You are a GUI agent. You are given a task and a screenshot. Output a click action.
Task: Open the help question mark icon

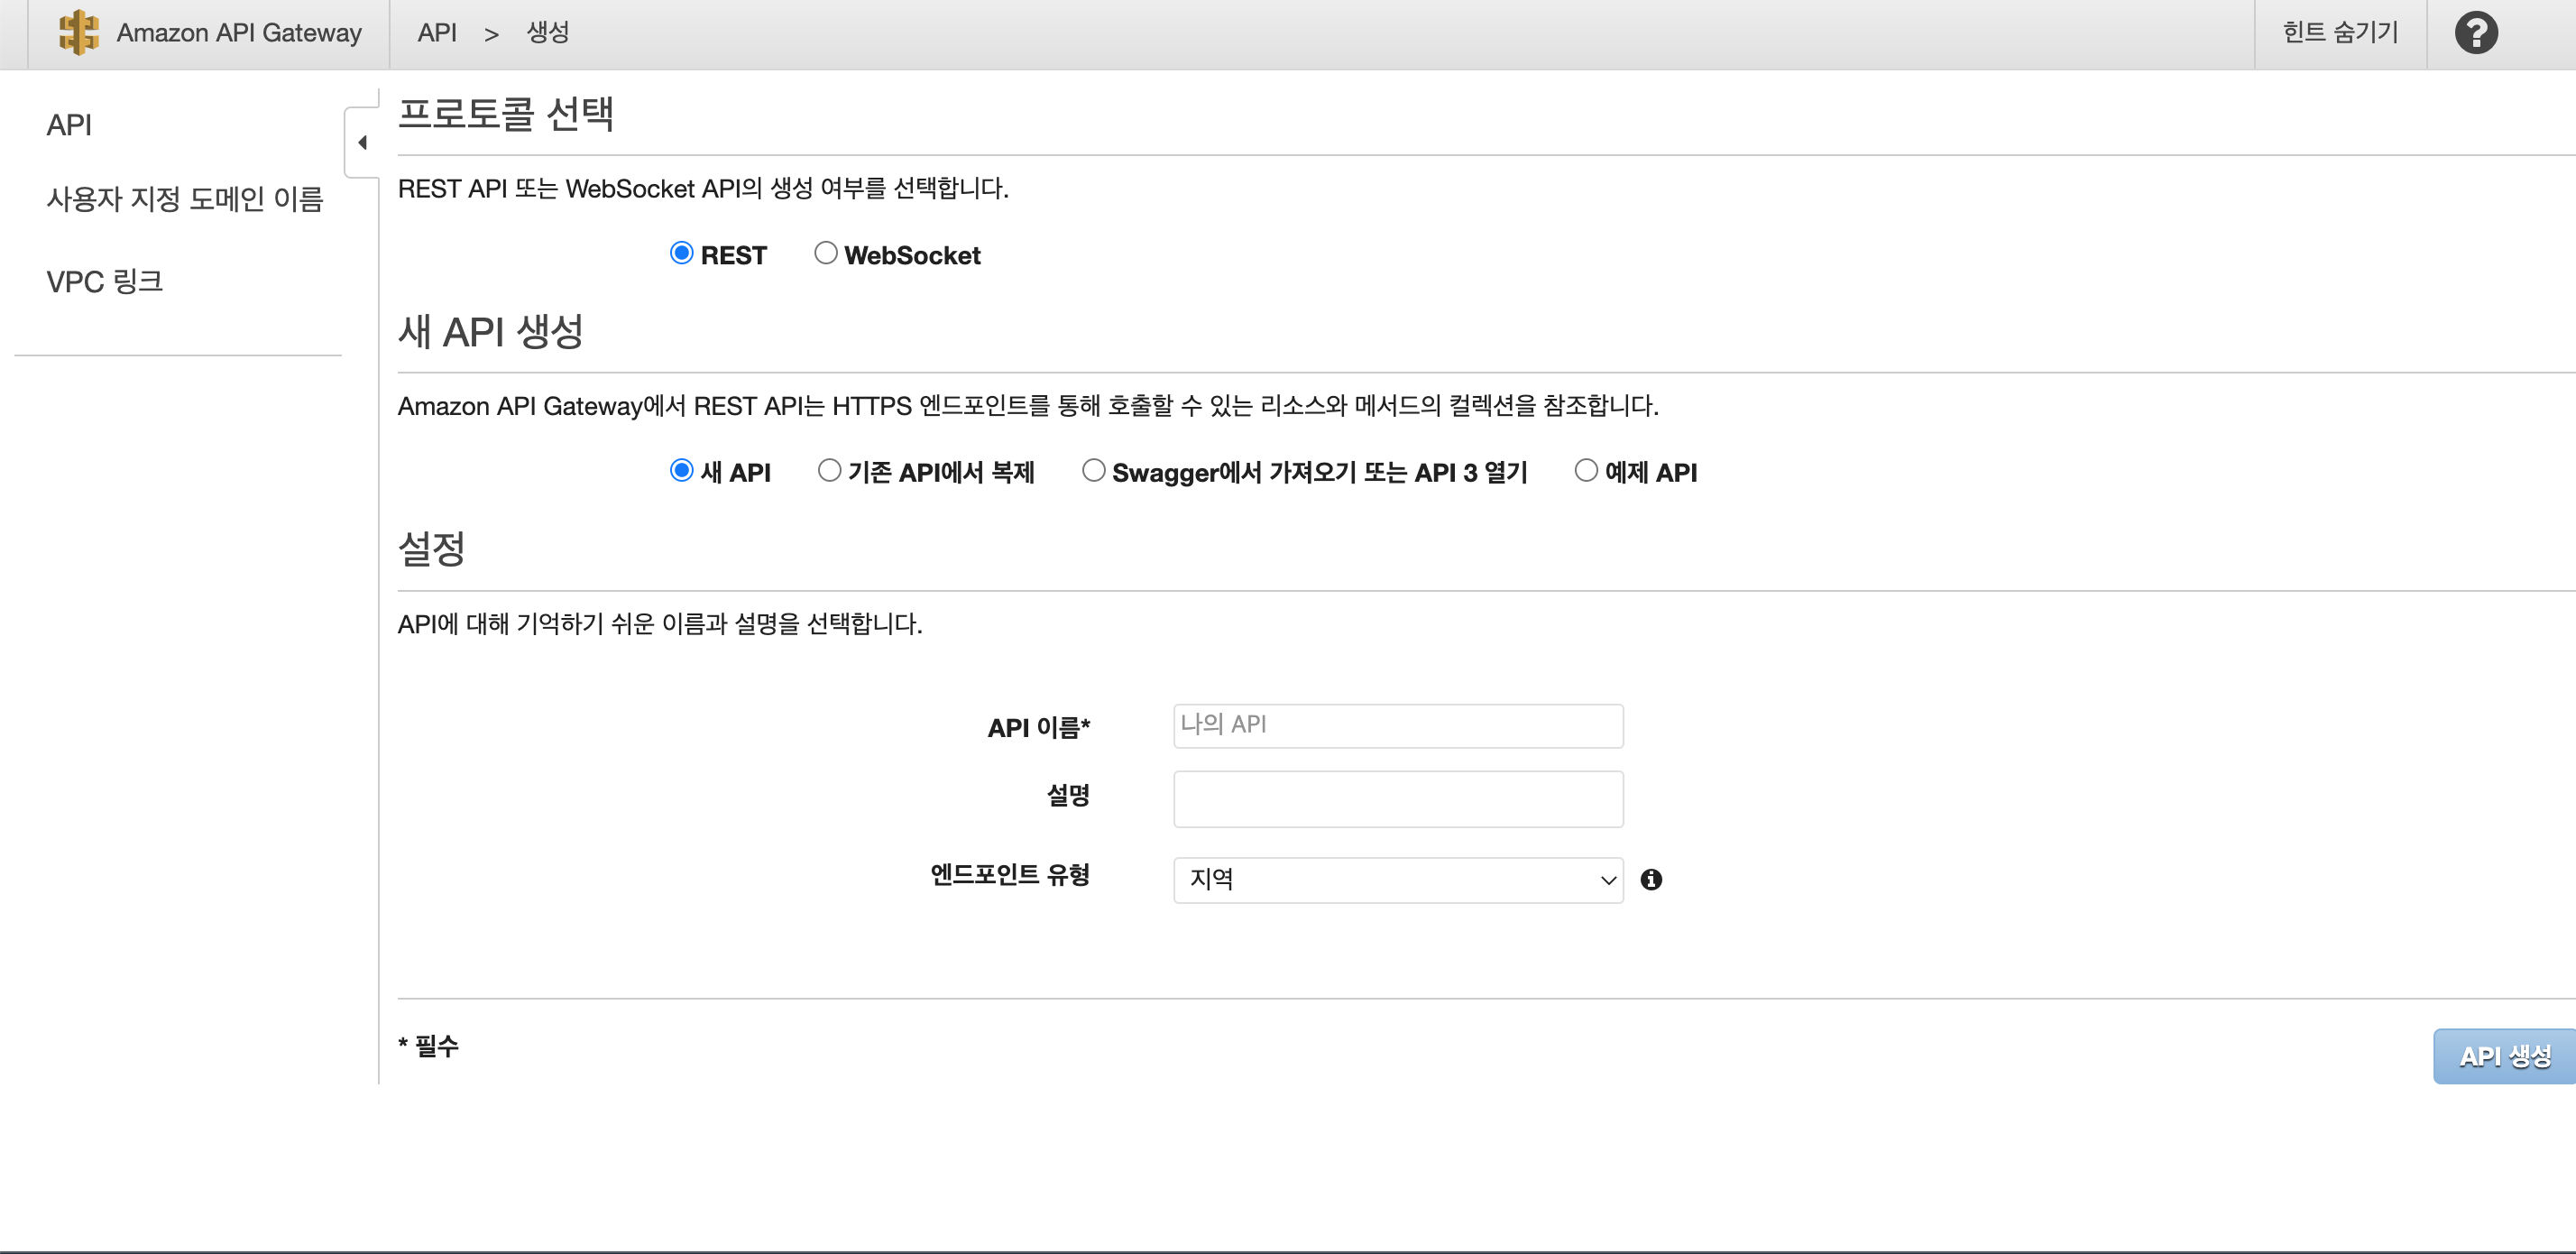[x=2475, y=33]
